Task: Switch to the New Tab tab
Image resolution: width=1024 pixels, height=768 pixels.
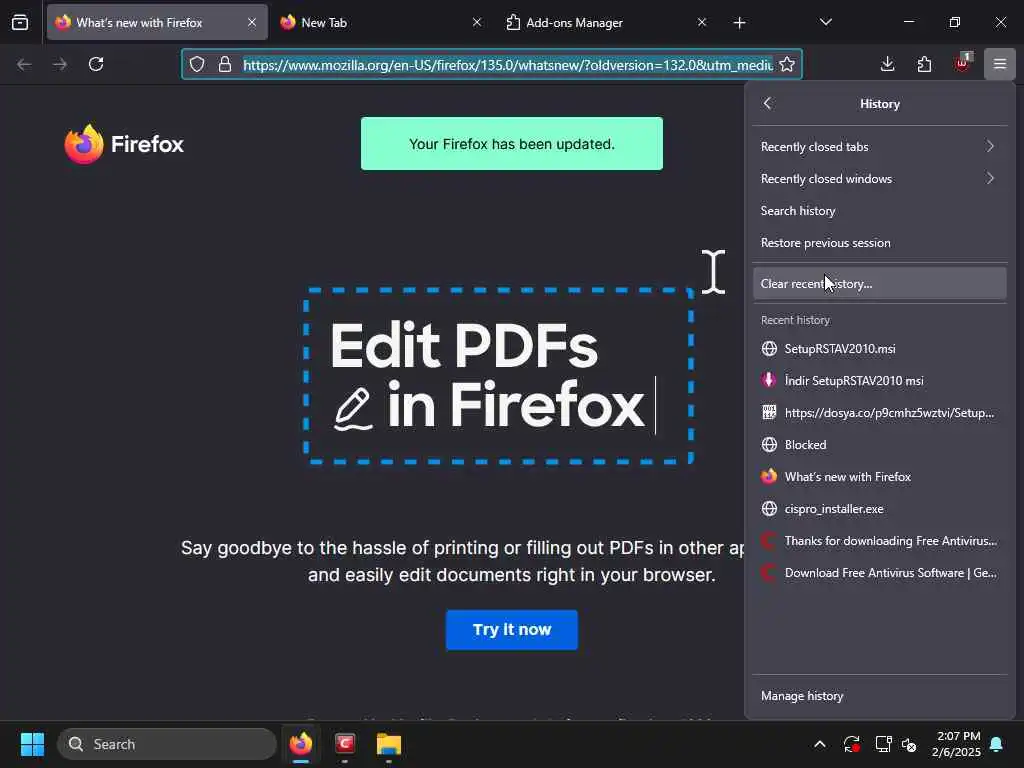Action: pos(382,22)
